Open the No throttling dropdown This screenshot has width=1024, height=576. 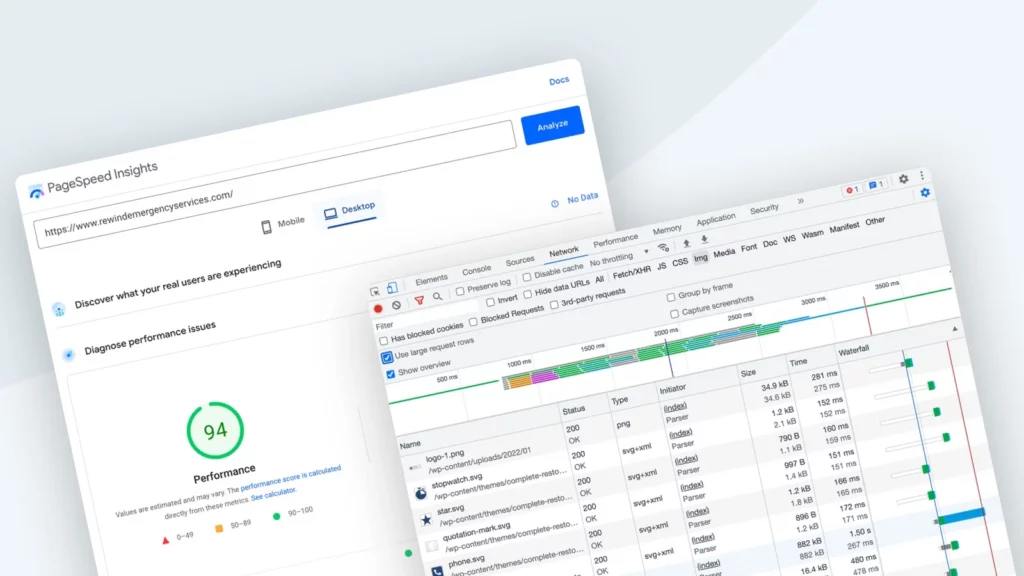tap(619, 259)
